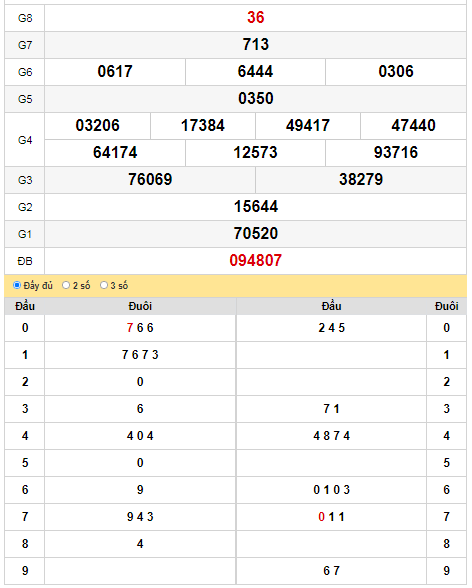Click the G5 result 0350
This screenshot has width=472, height=588.
pos(255,99)
